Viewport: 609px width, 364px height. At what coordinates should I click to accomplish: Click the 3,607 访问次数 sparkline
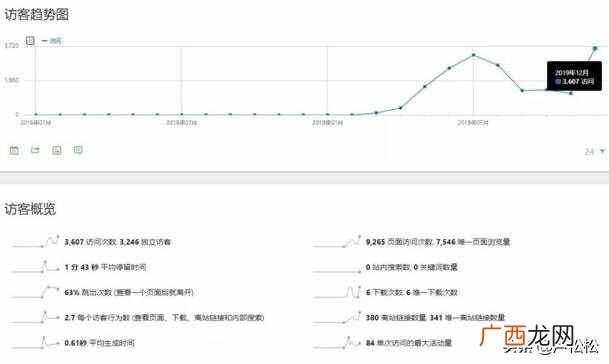point(35,241)
